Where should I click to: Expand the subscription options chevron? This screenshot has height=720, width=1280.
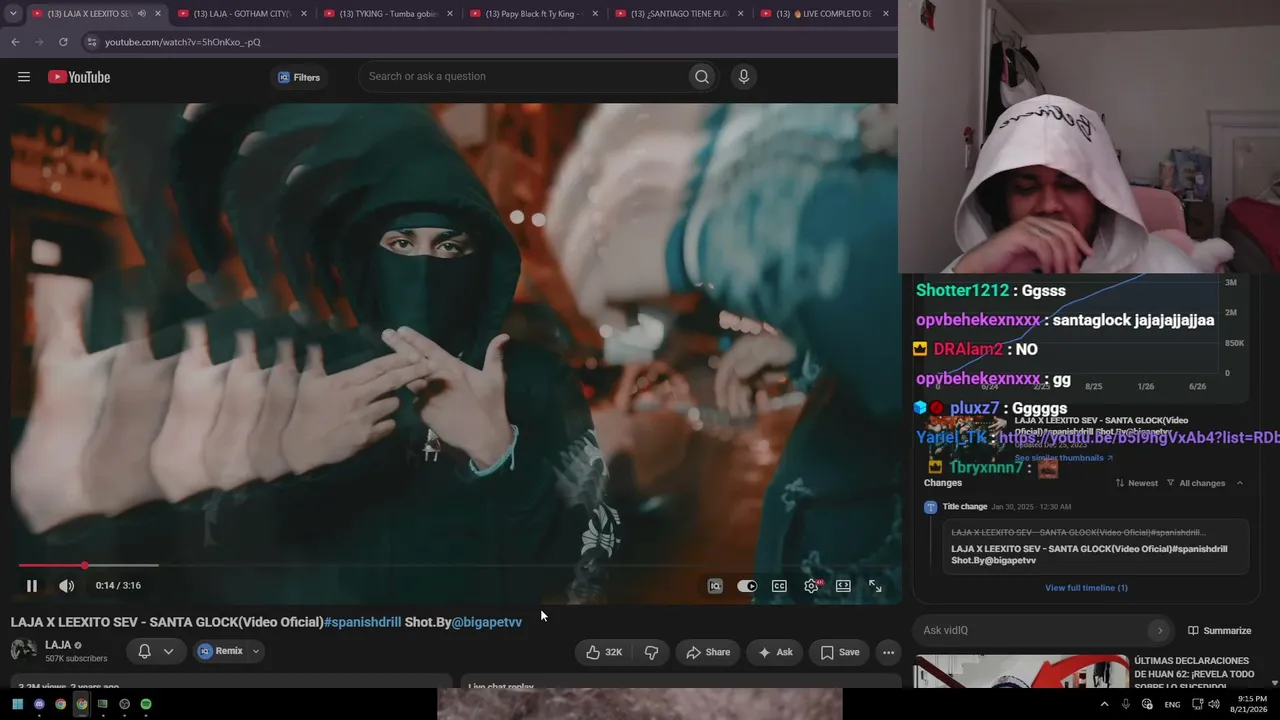pos(168,651)
